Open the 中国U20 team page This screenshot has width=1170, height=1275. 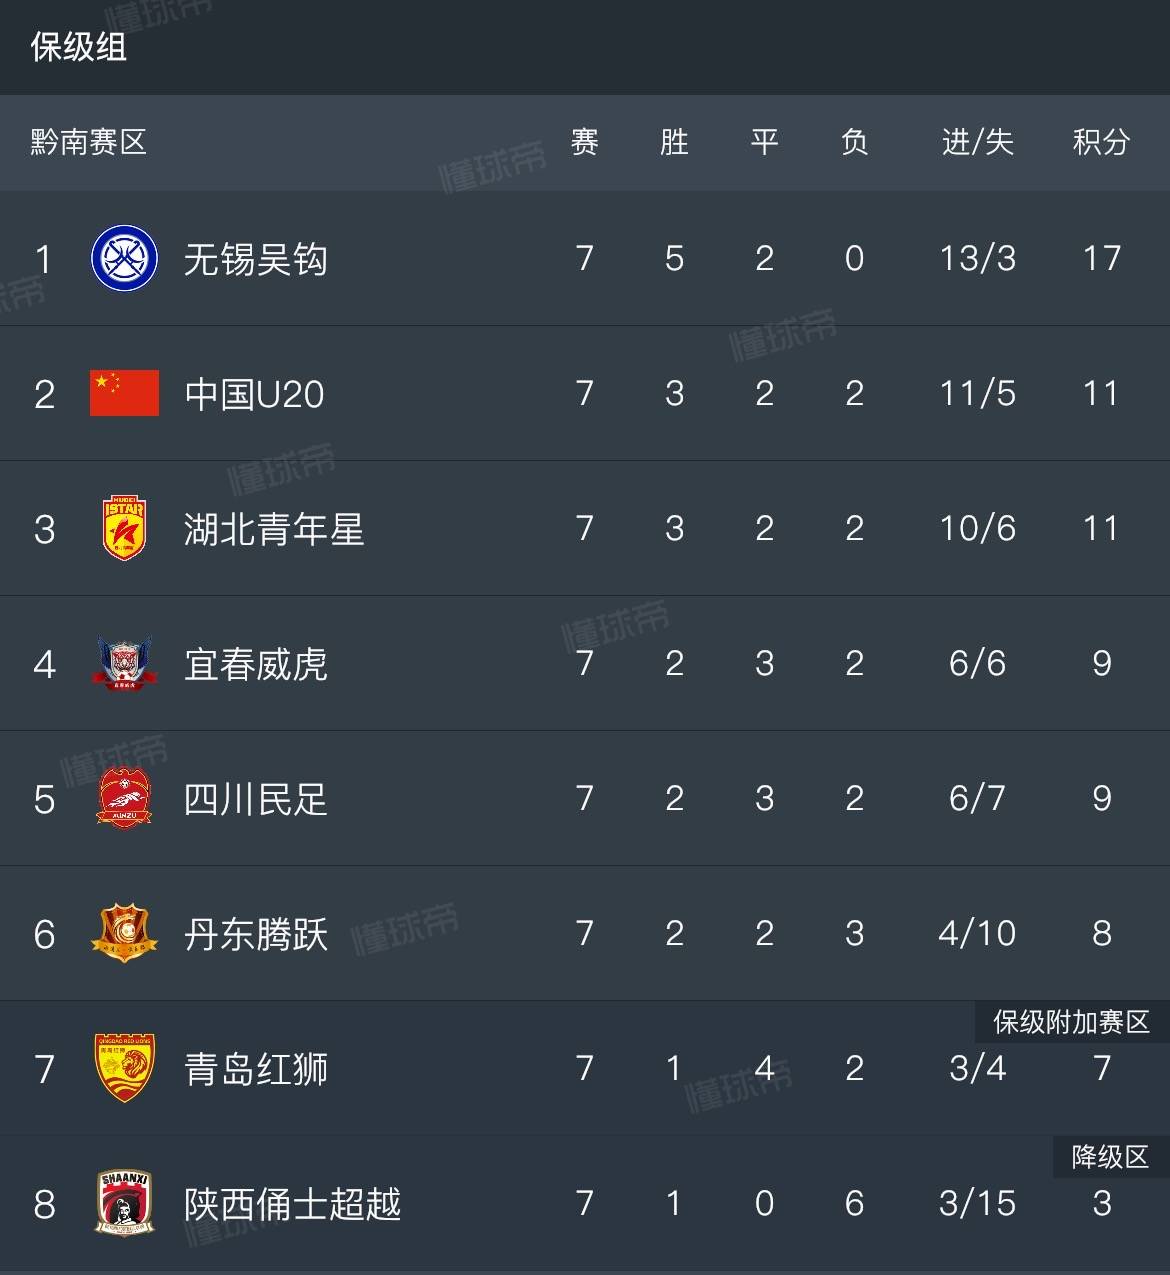[254, 394]
